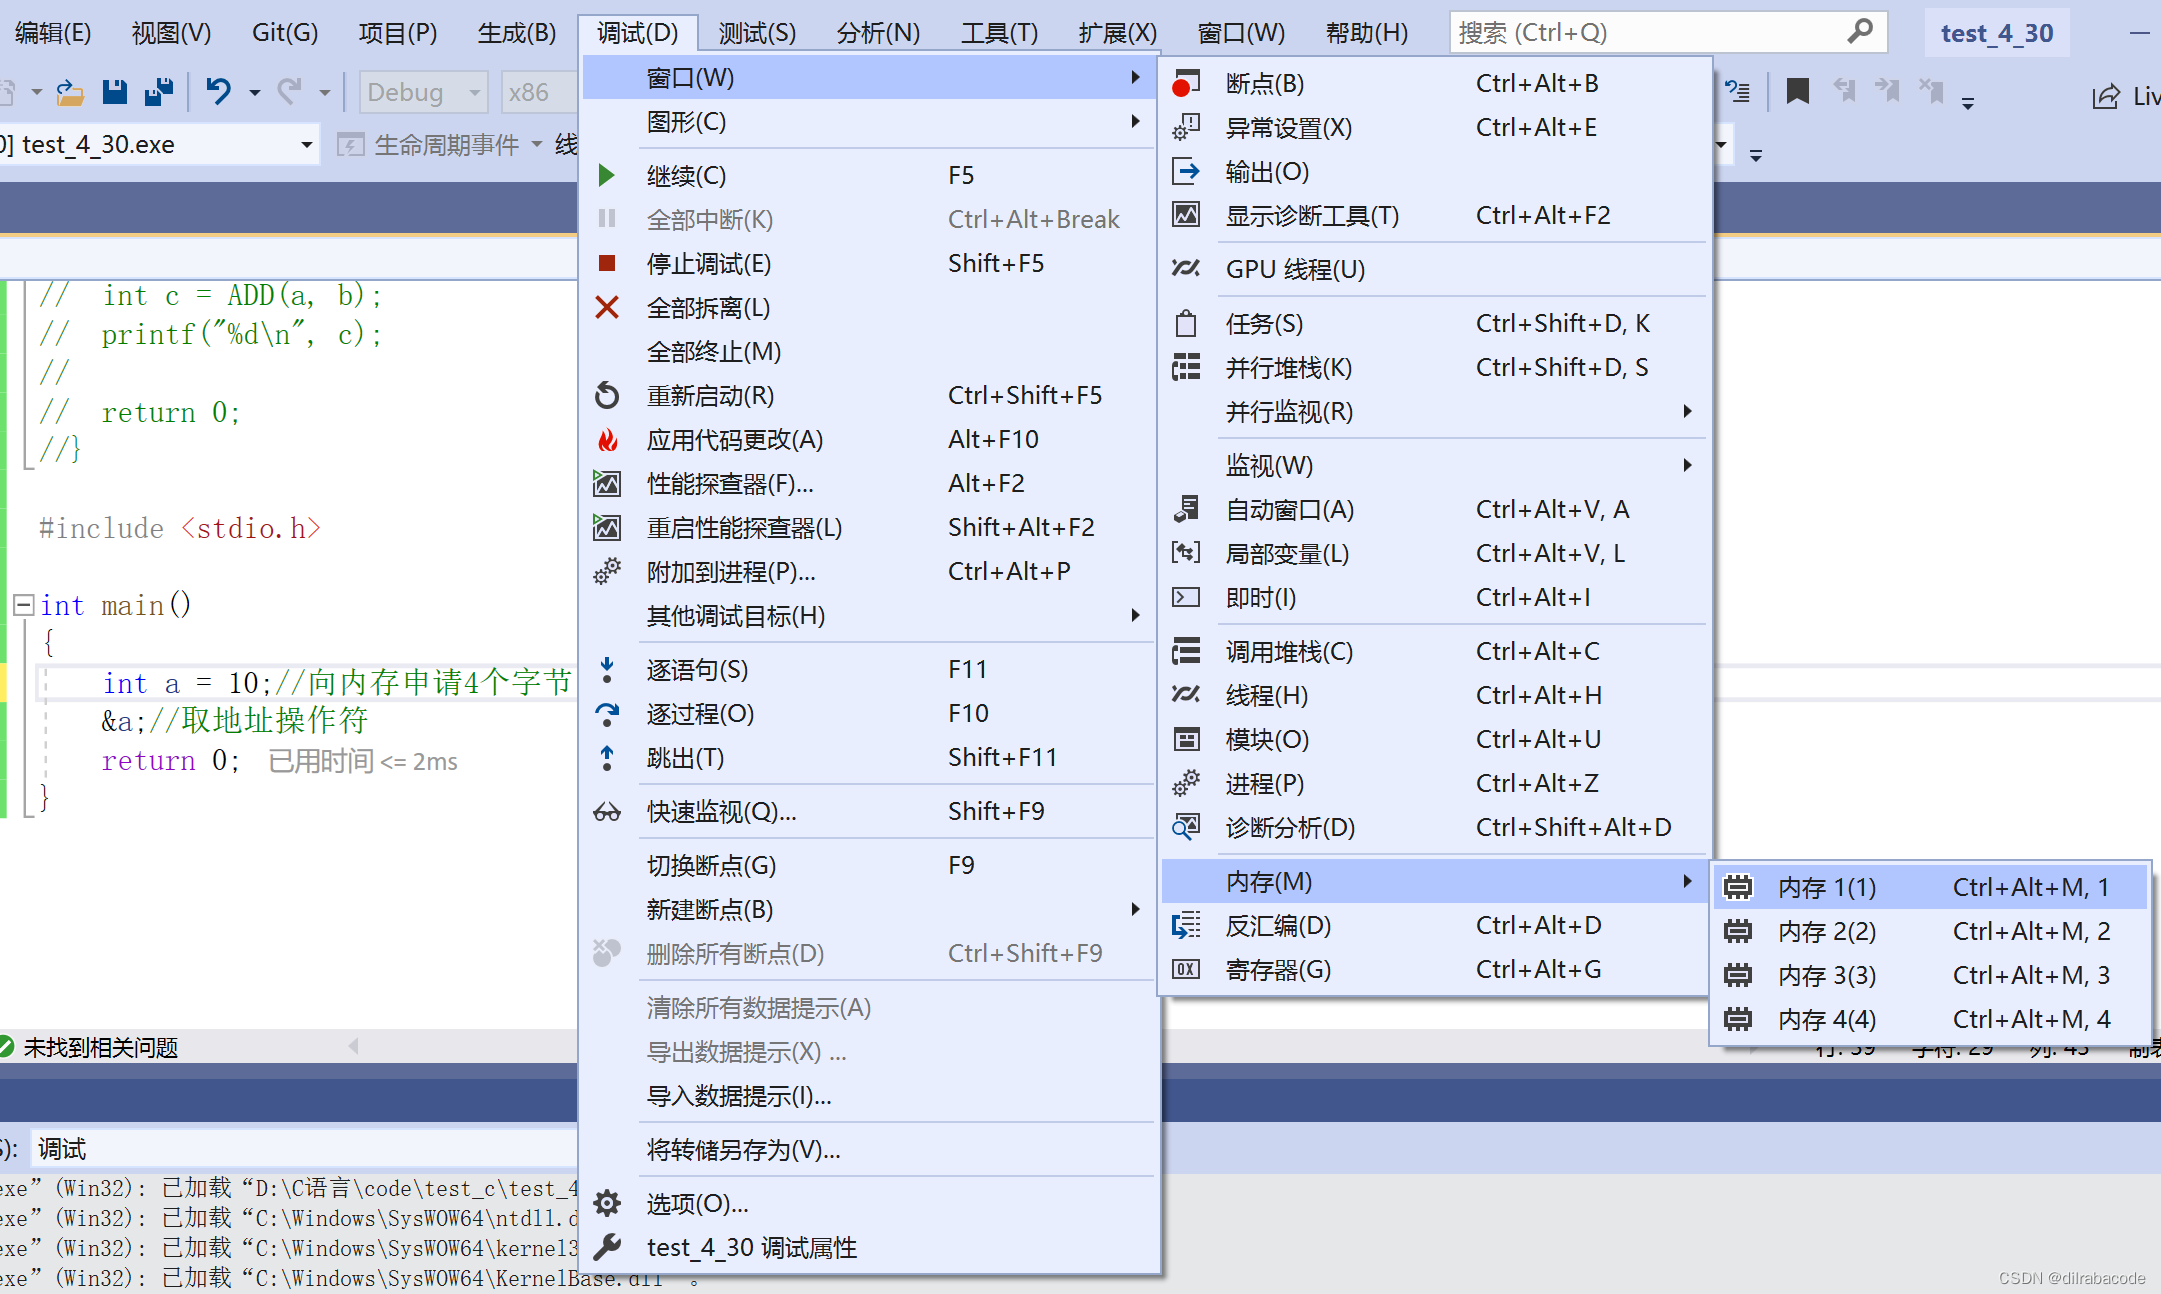Click the Parallel Stacks icon
2161x1294 pixels.
click(x=1186, y=368)
